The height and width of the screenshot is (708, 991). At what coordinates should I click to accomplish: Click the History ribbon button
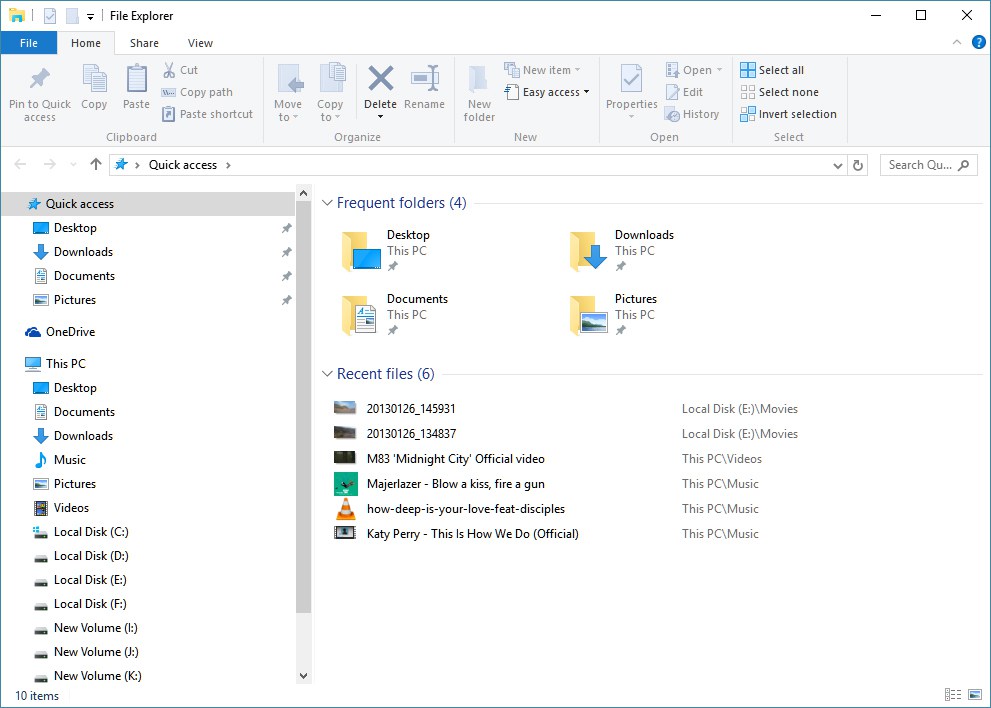click(x=692, y=114)
